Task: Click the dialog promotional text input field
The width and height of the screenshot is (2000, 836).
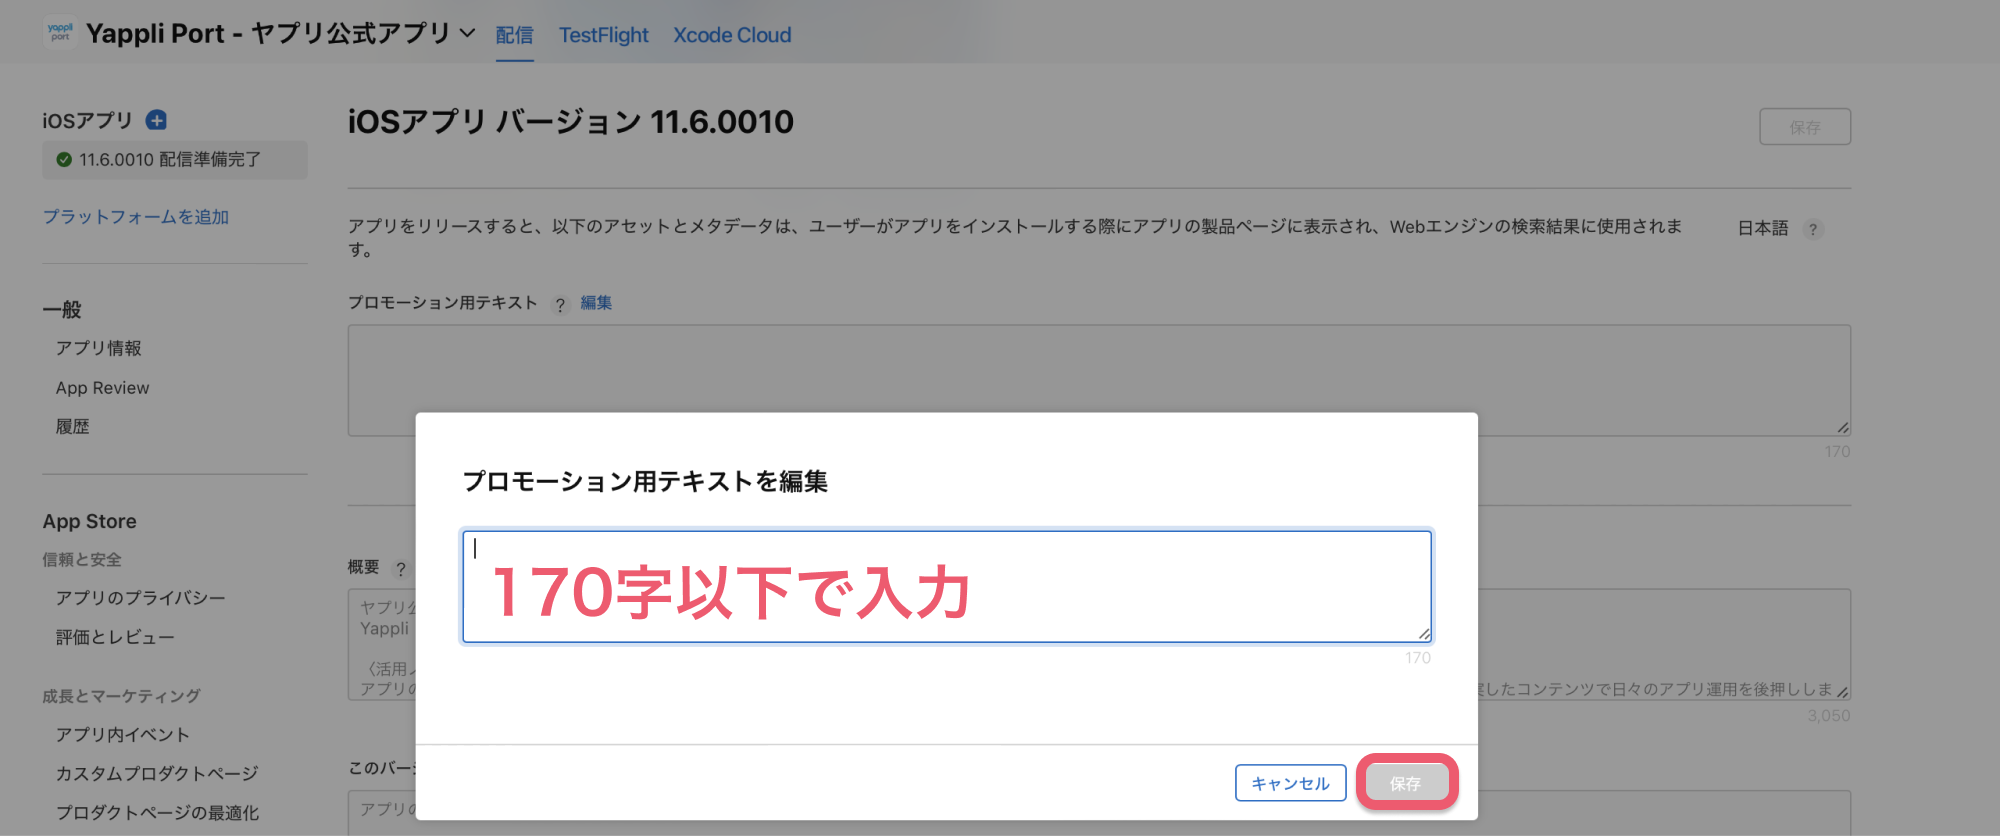Action: 947,587
